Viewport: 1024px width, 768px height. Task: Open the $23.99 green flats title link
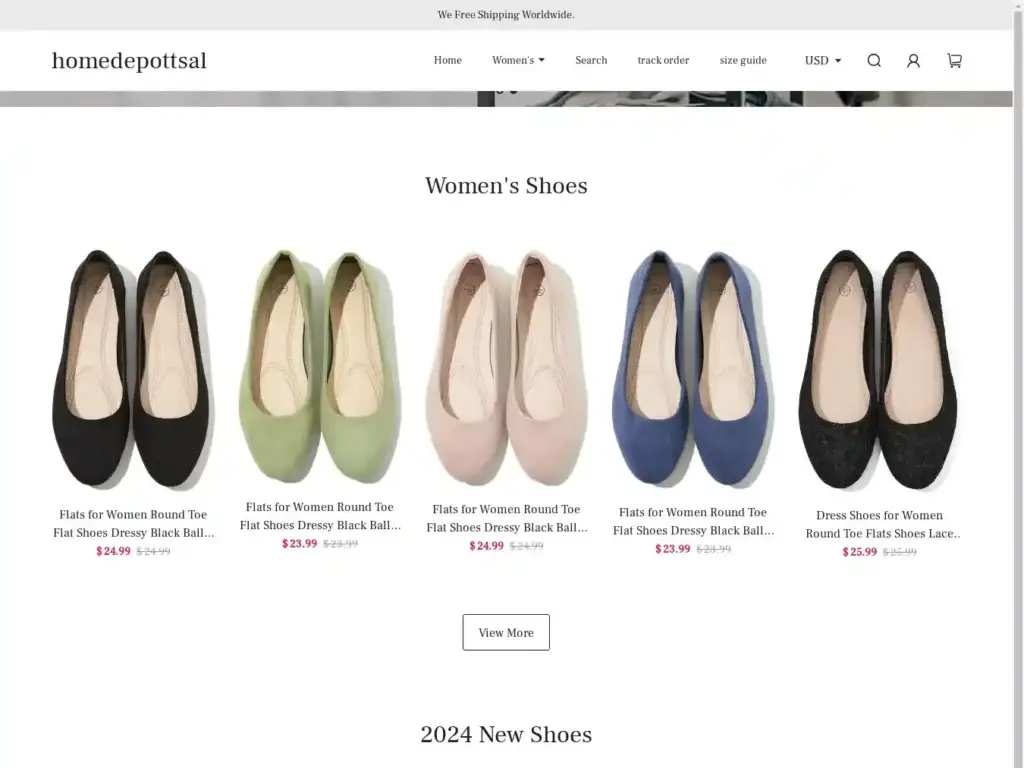pos(320,516)
